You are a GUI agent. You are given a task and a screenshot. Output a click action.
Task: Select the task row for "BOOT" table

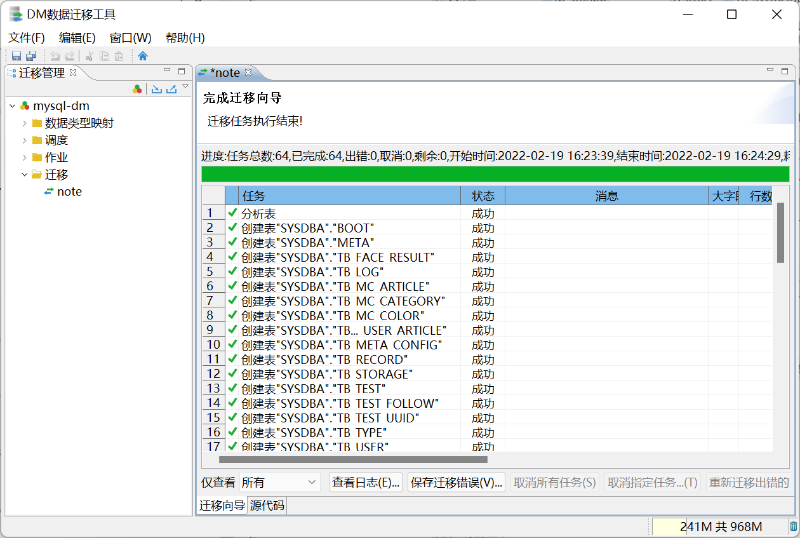[x=487, y=228]
